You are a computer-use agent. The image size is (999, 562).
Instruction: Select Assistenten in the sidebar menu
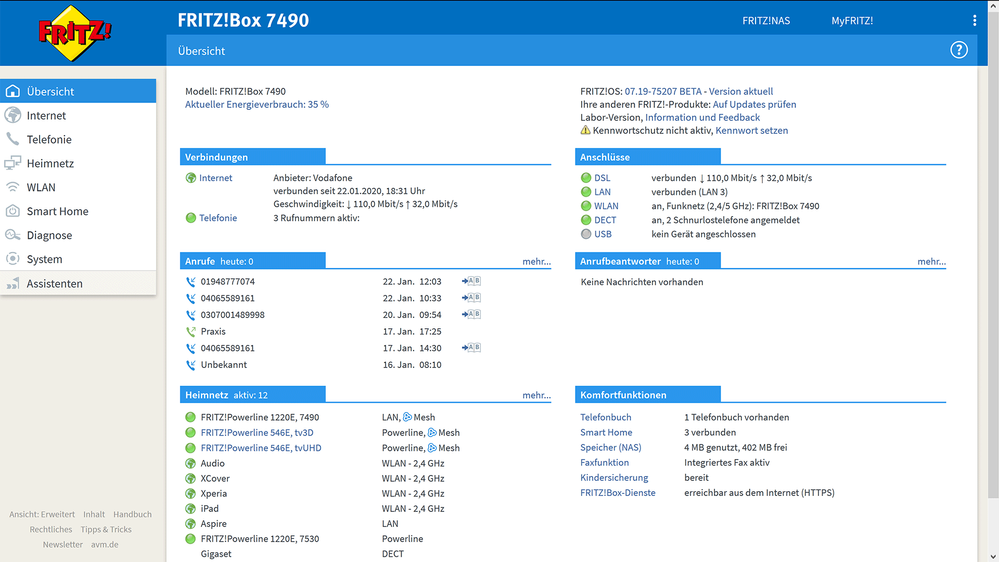[x=78, y=284]
